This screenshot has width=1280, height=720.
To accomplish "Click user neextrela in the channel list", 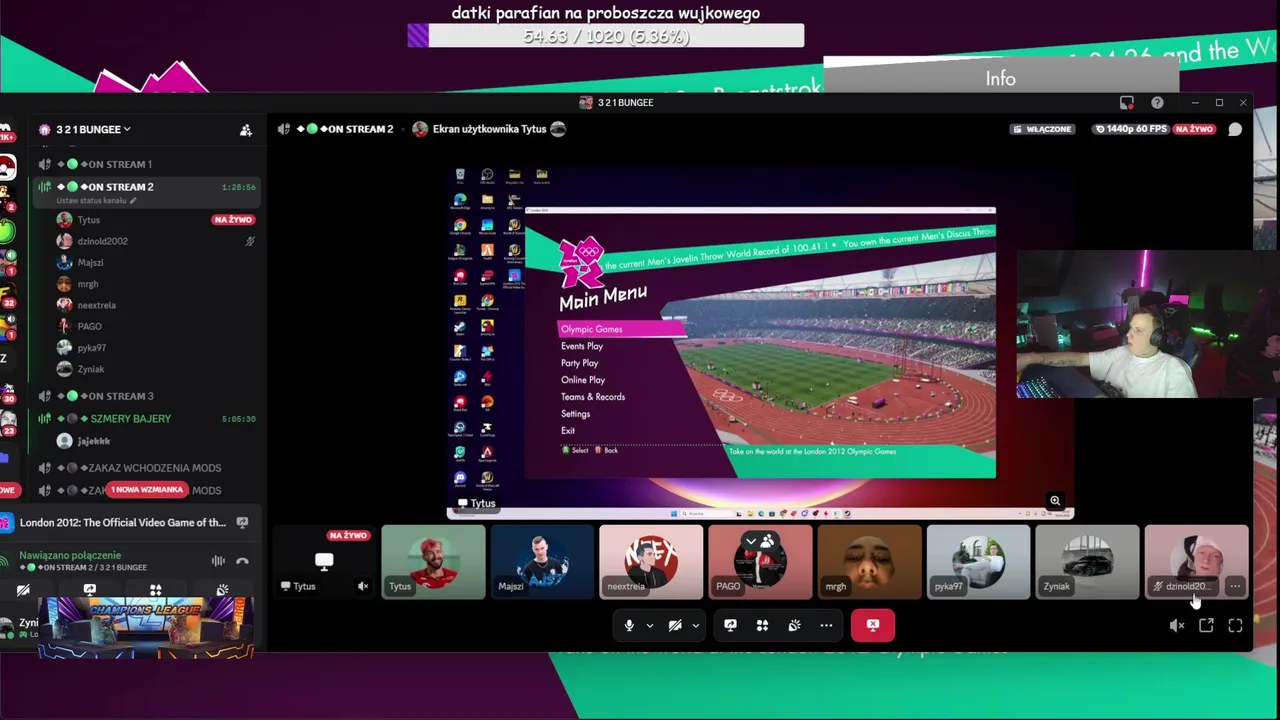I will coord(96,305).
